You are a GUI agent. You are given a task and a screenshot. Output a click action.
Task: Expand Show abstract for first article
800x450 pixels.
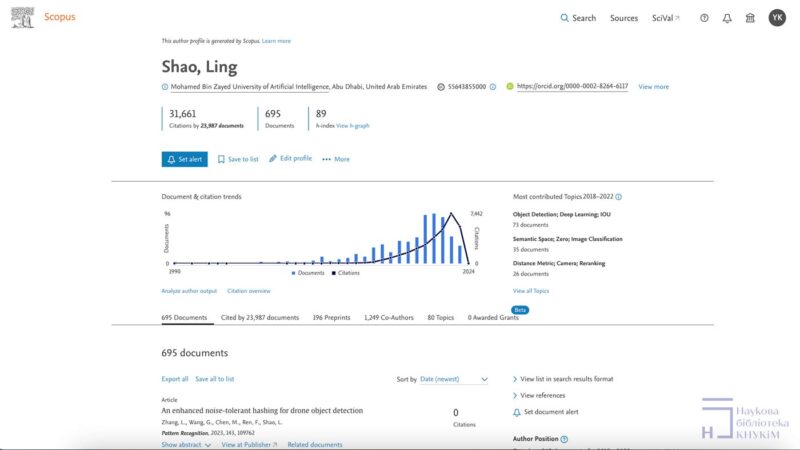point(186,444)
